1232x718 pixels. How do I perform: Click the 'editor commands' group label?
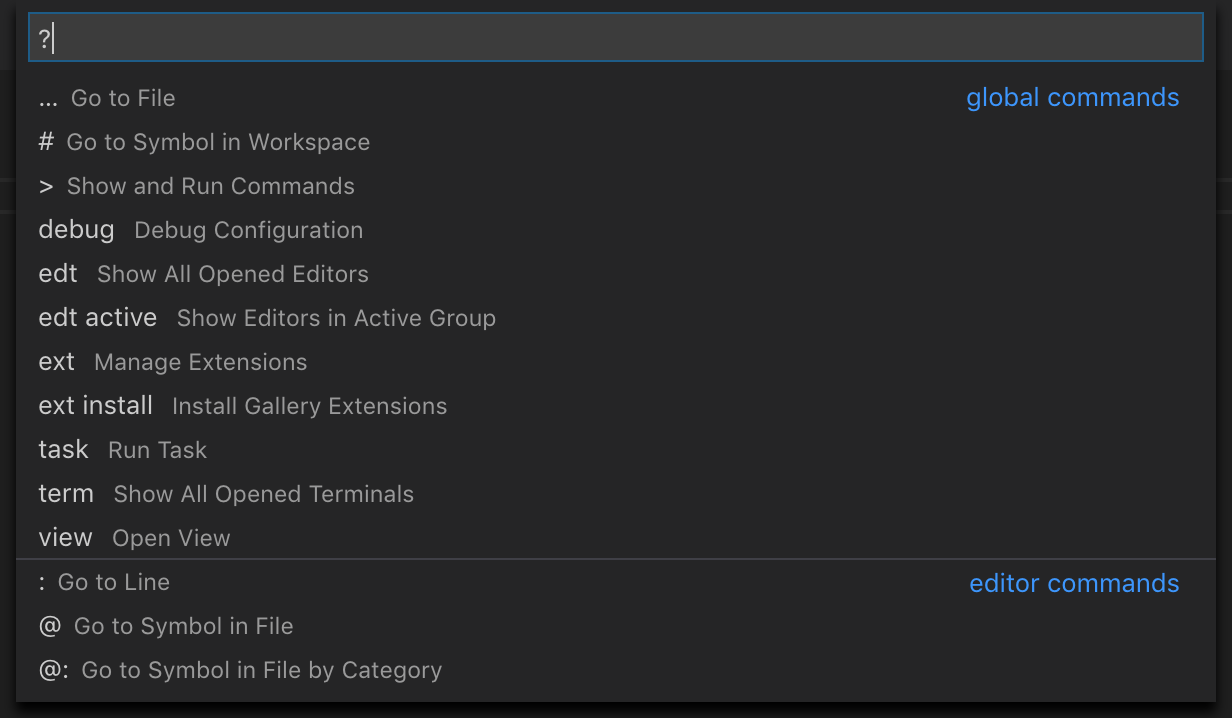(1075, 583)
